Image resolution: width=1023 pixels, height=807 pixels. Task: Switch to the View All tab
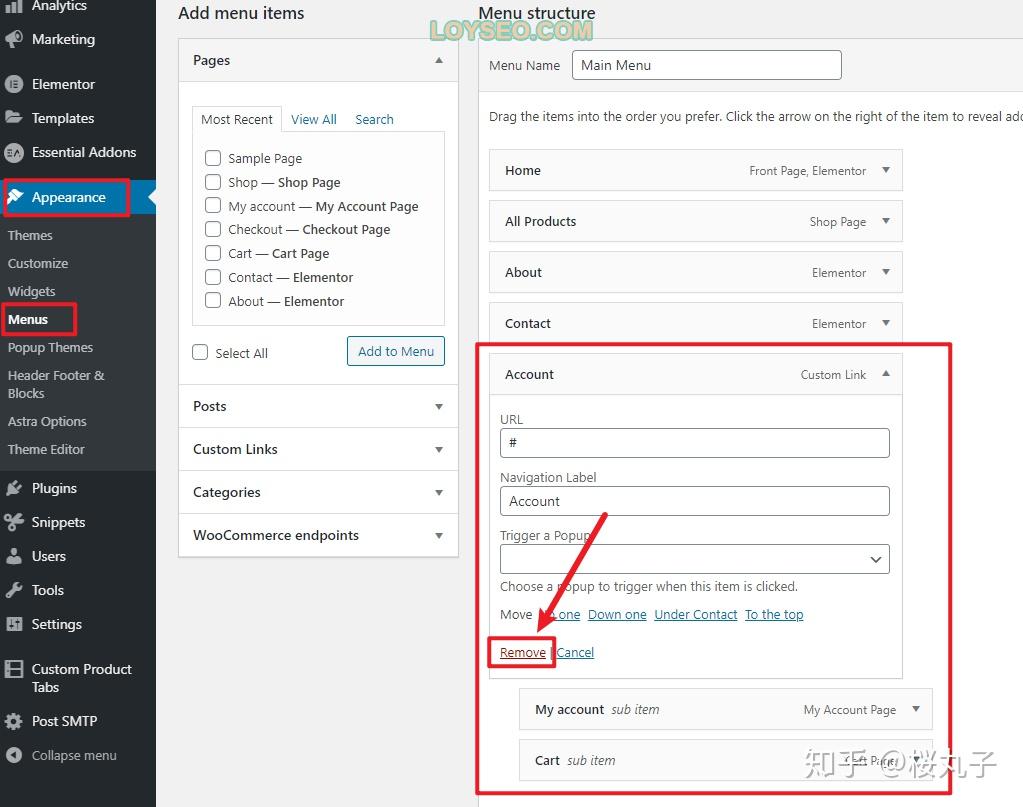pyautogui.click(x=314, y=119)
